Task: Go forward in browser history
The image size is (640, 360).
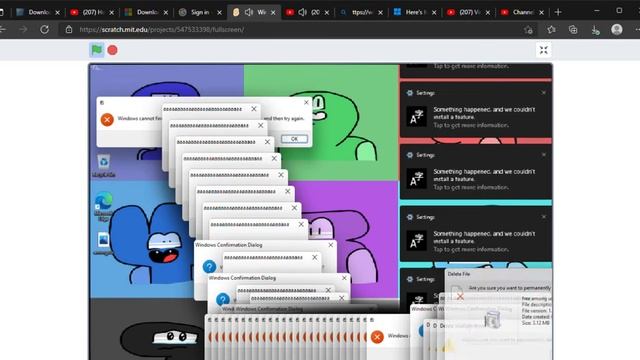Action: (x=23, y=29)
